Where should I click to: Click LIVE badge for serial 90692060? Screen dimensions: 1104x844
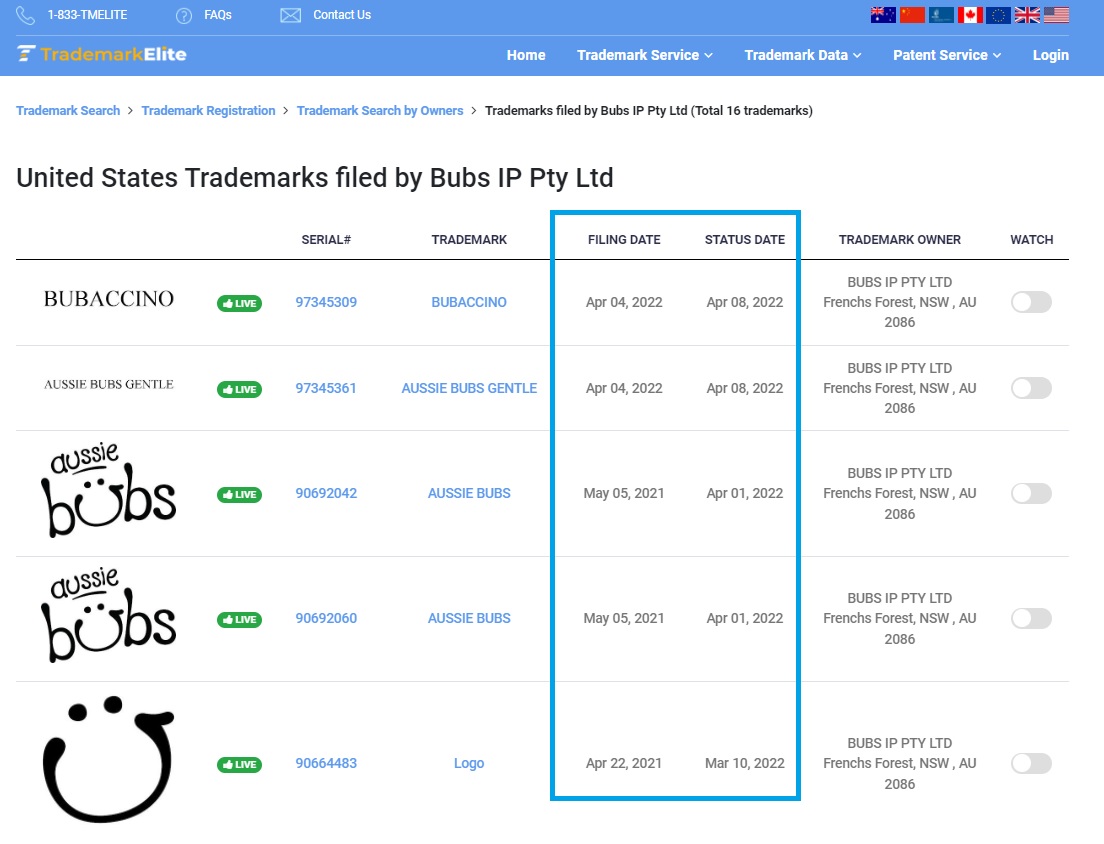click(x=239, y=619)
